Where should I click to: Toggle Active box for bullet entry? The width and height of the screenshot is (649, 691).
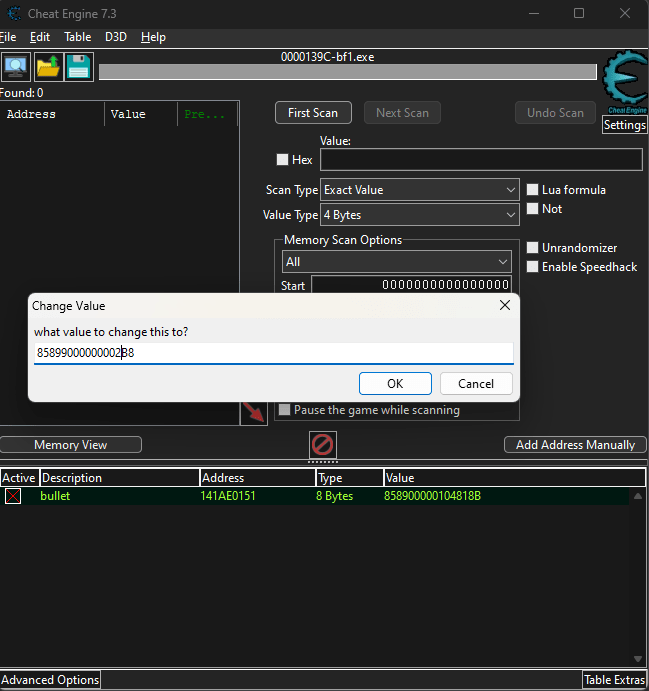[13, 496]
